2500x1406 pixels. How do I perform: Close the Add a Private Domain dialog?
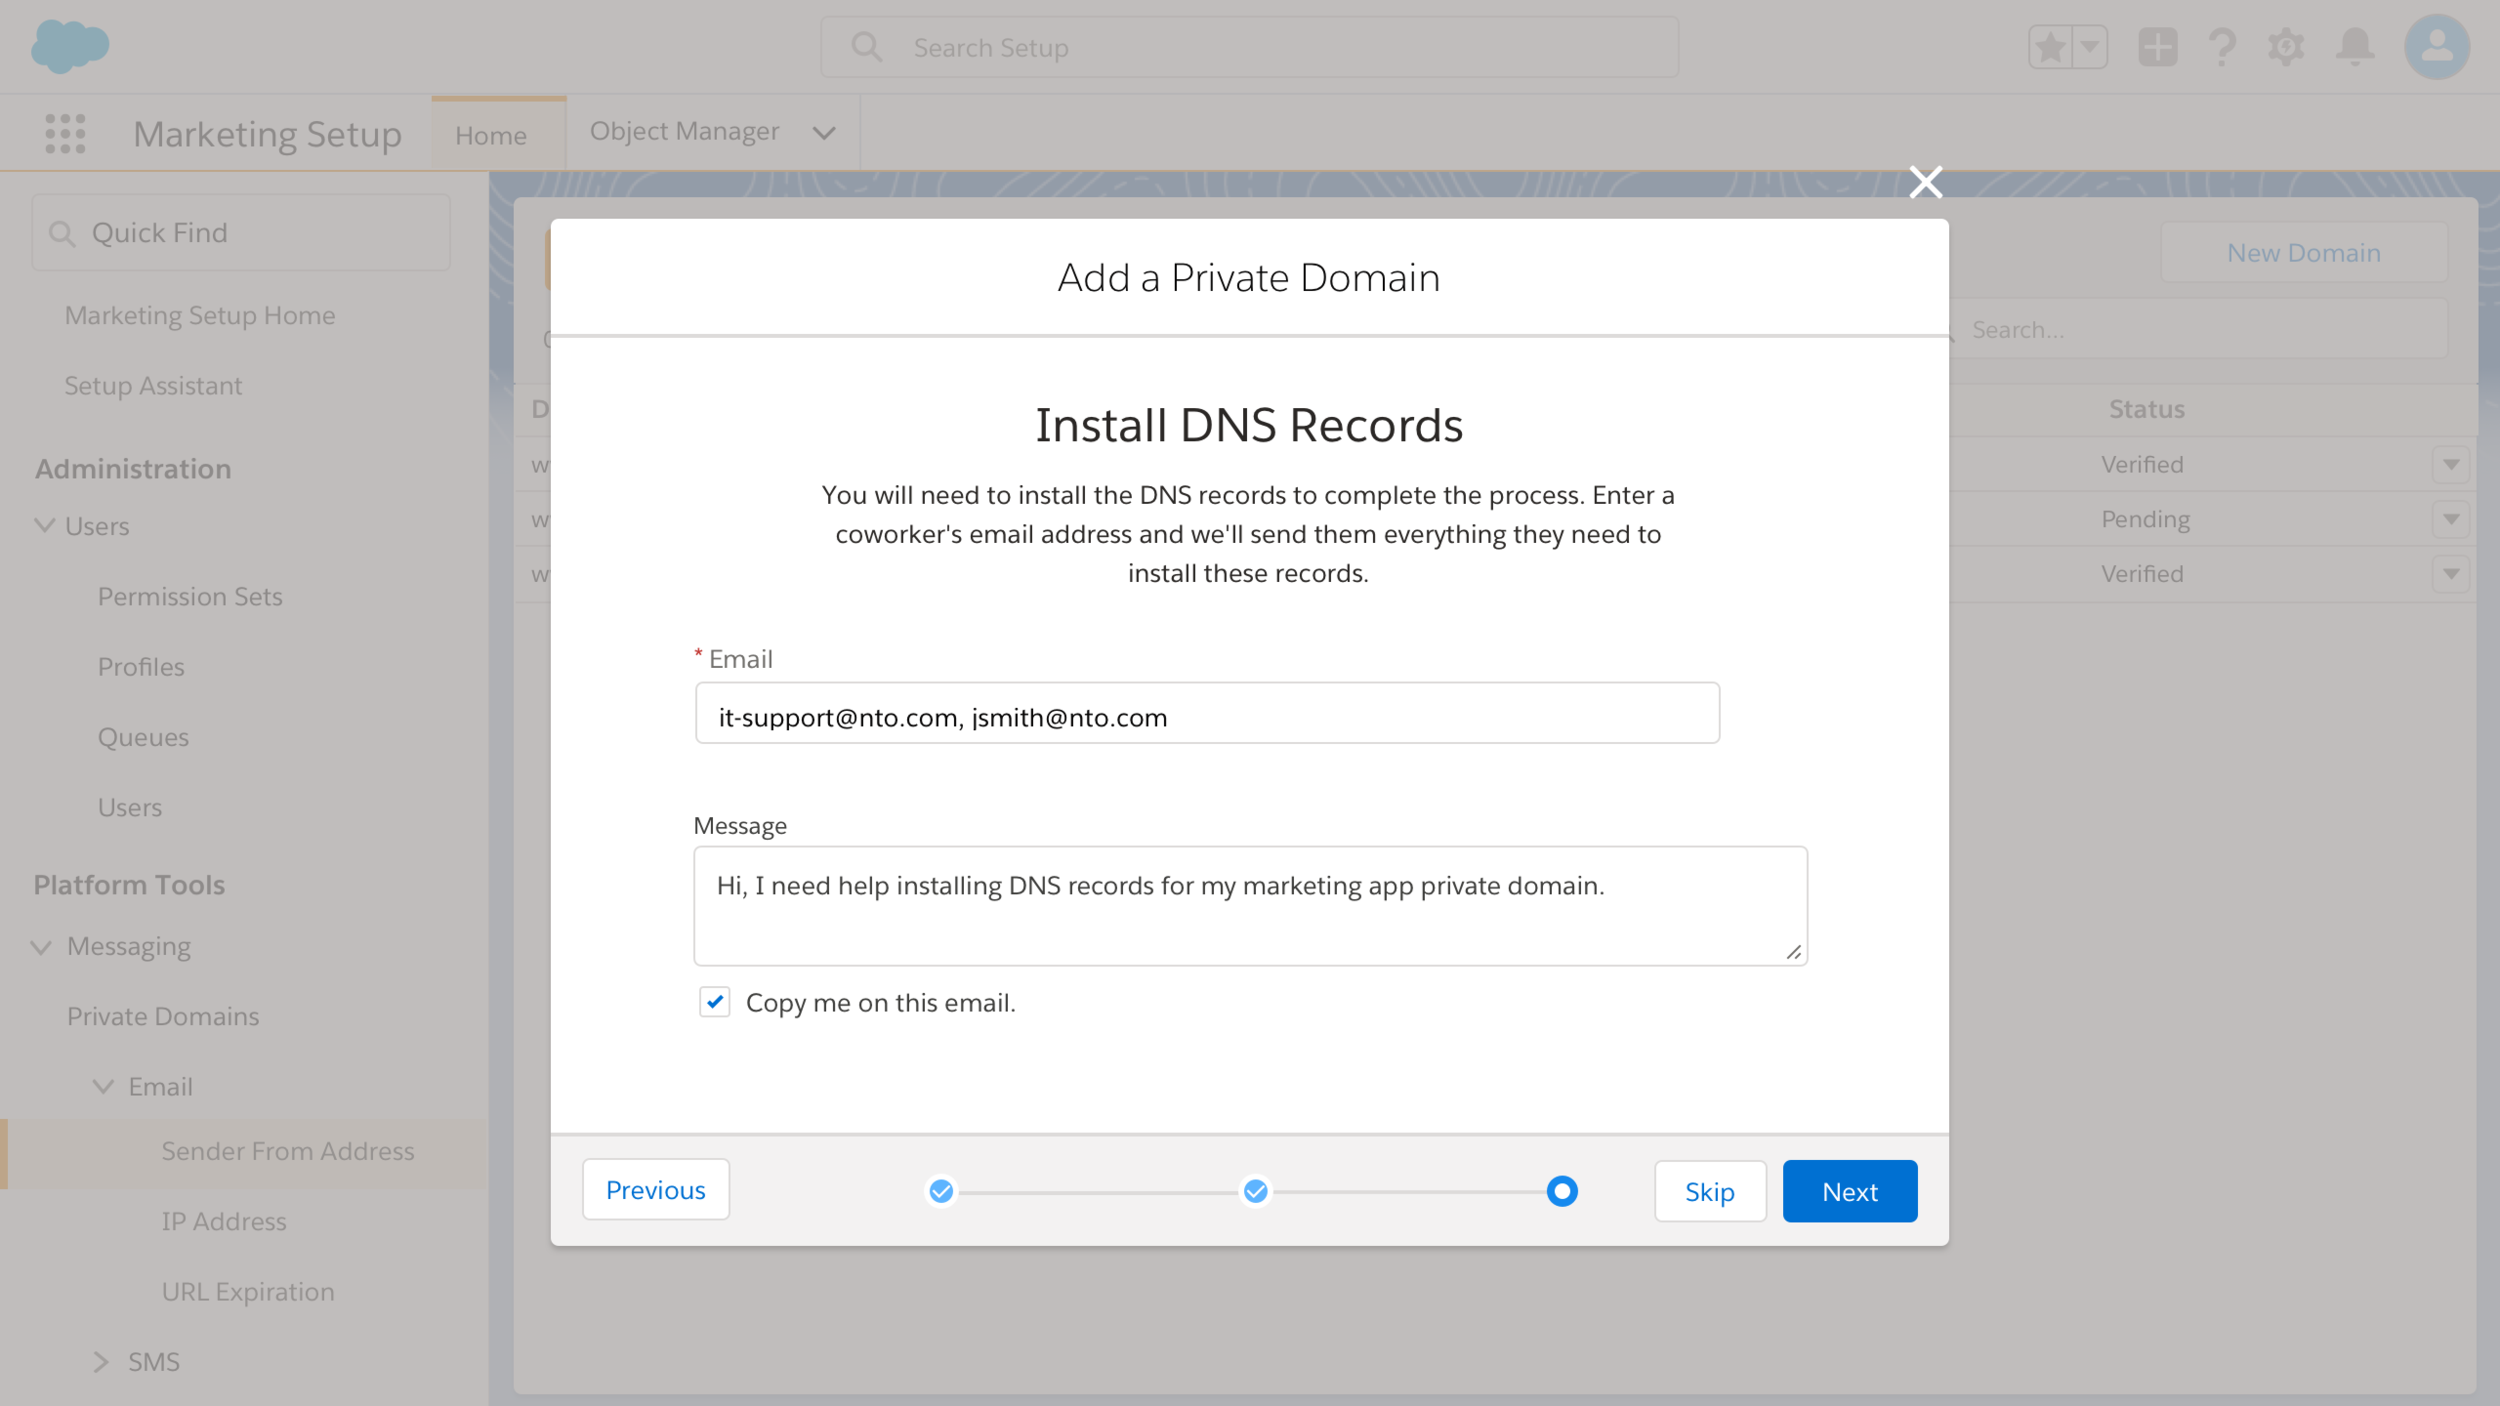click(x=1925, y=182)
